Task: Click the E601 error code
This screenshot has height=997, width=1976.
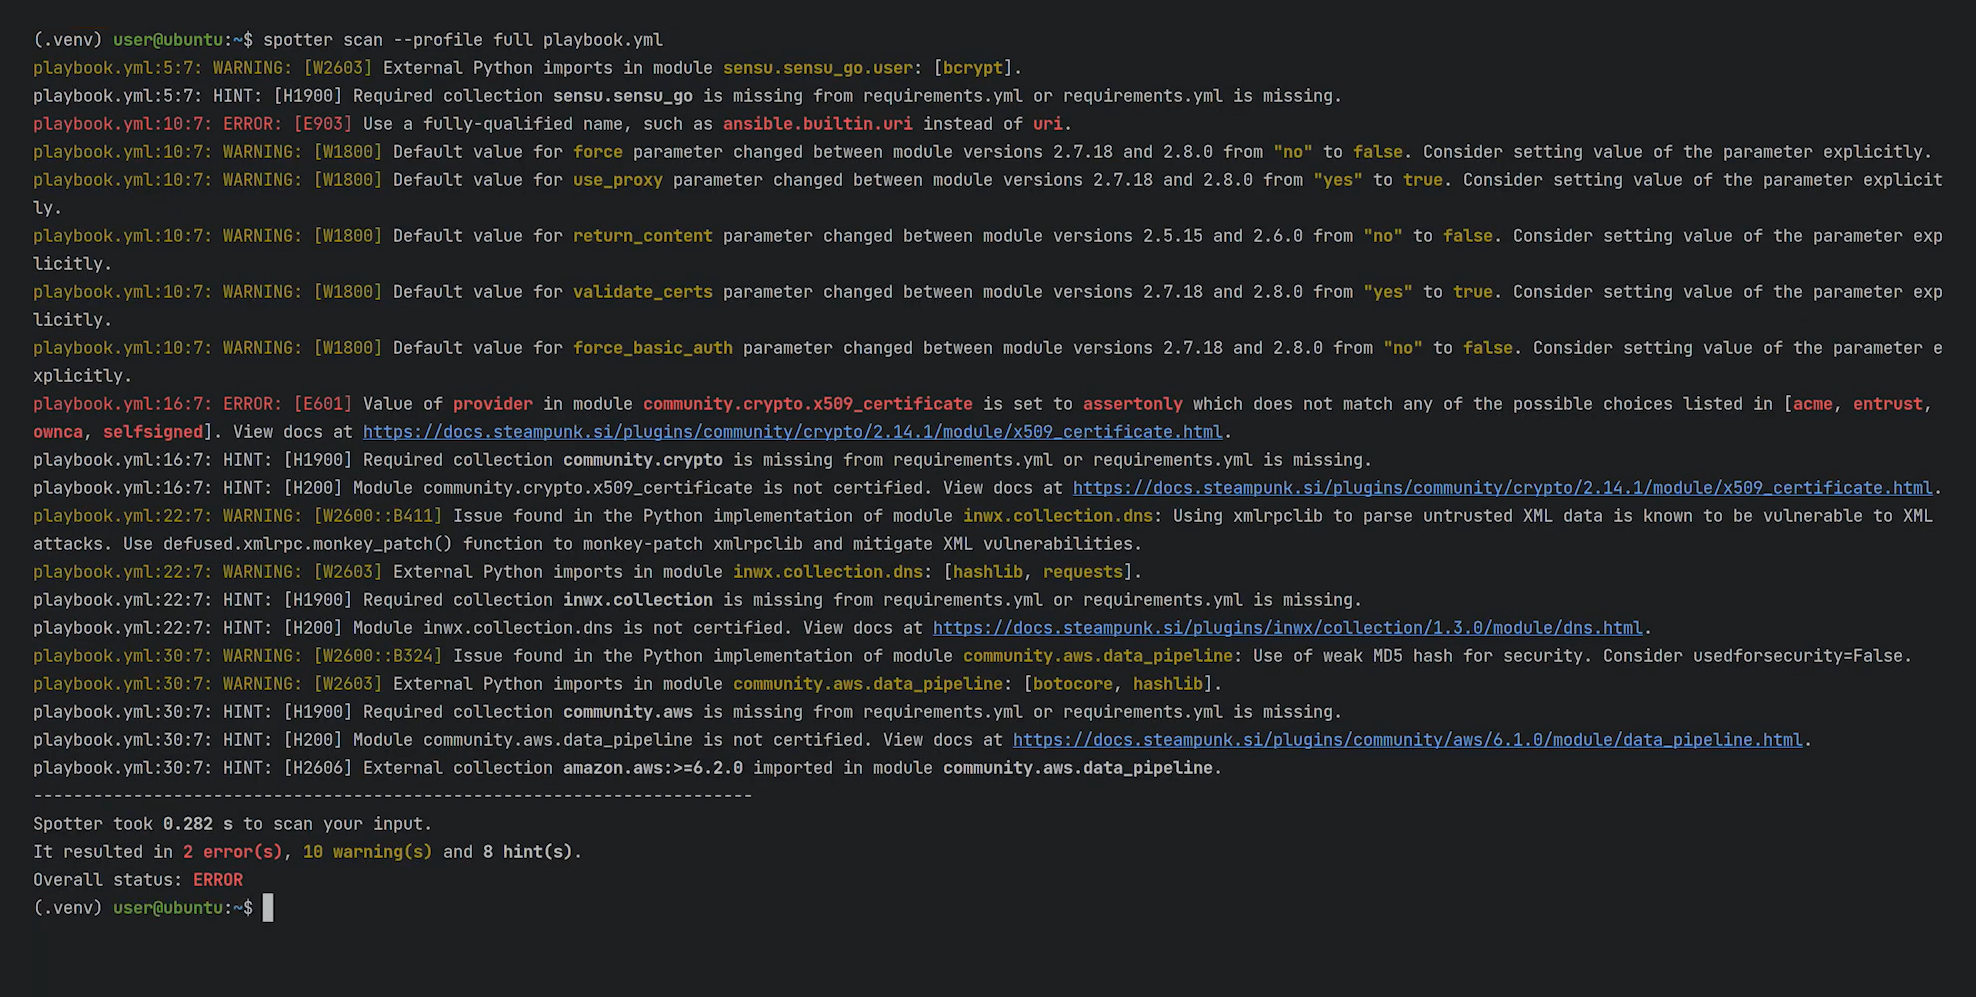Action: pos(323,404)
